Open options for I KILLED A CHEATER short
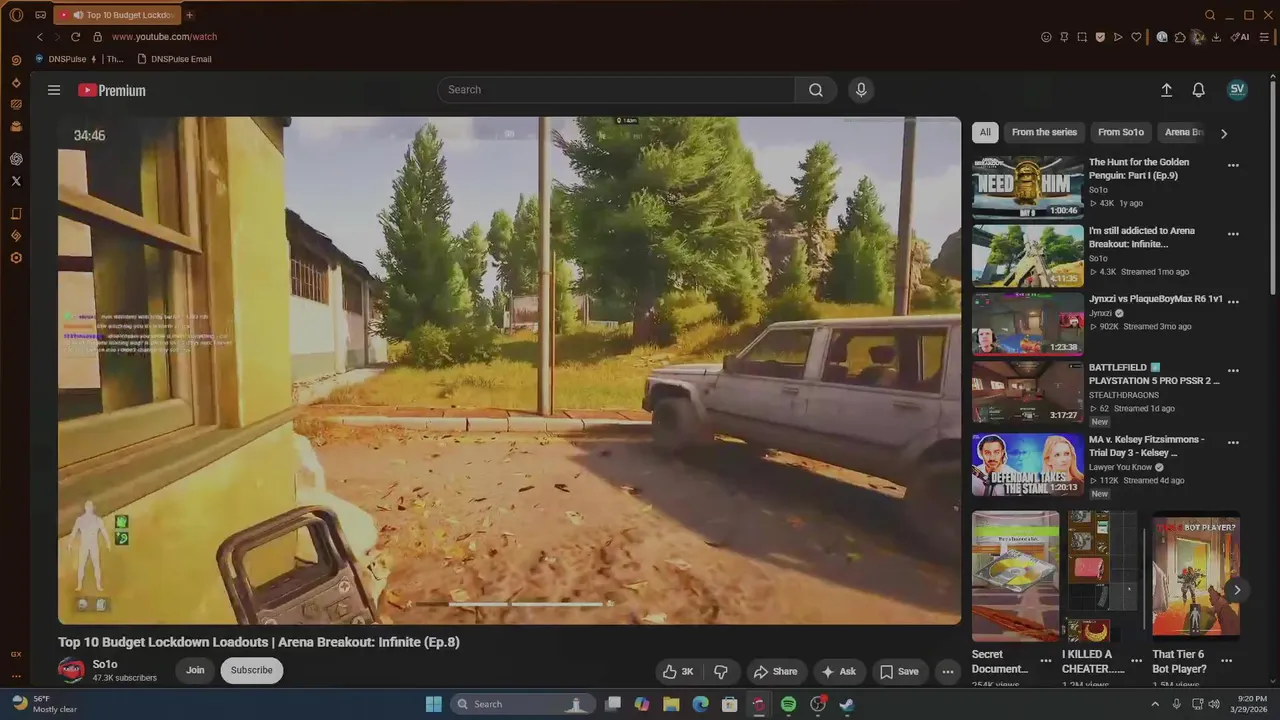 [x=1136, y=661]
